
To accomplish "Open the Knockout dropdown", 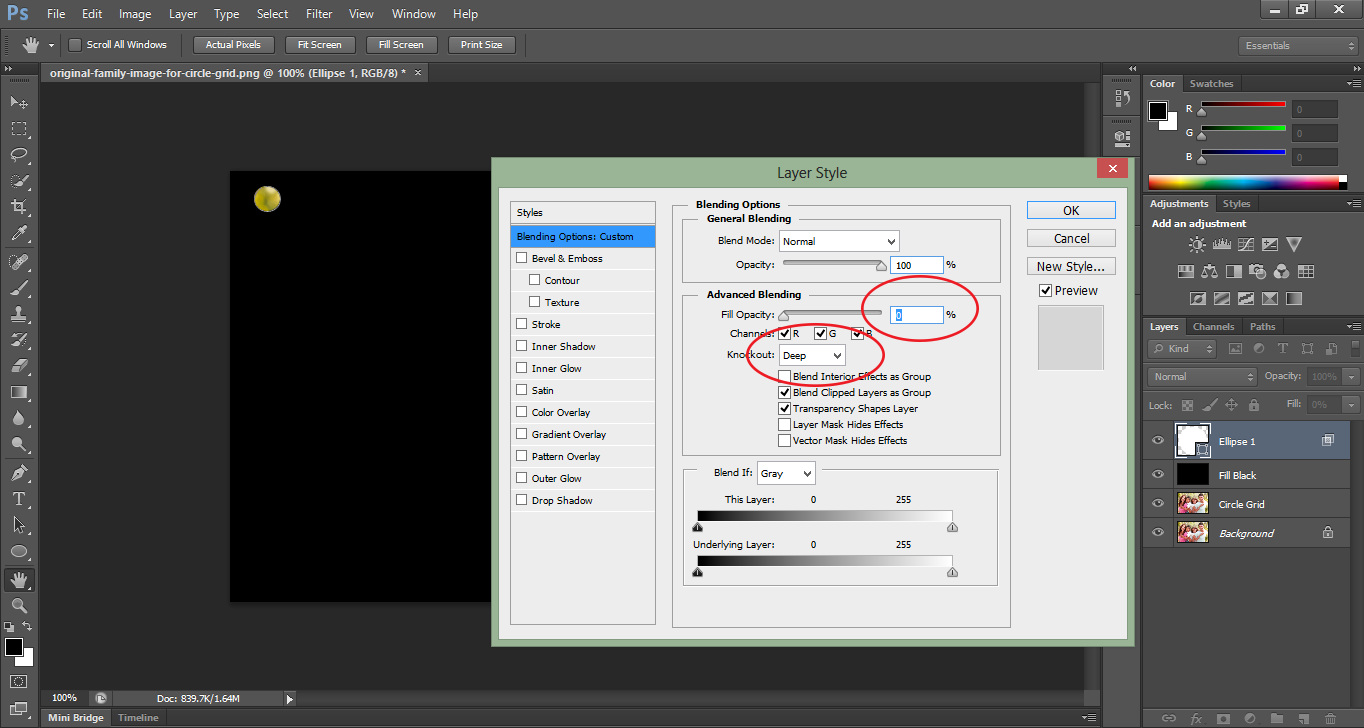I will (810, 355).
